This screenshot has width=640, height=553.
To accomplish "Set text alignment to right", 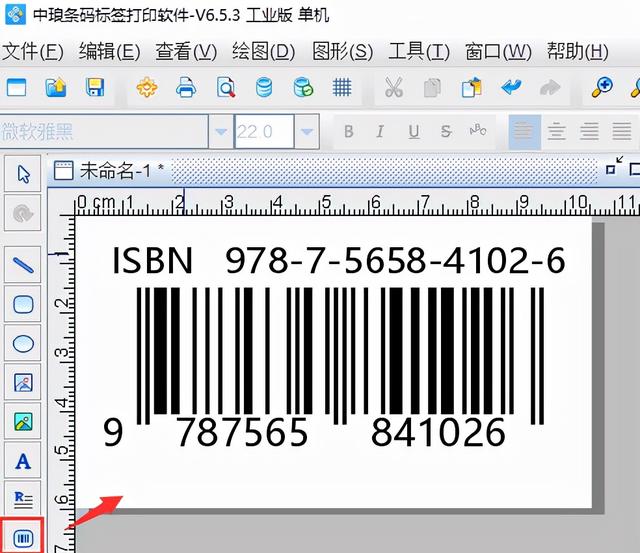I will [589, 131].
